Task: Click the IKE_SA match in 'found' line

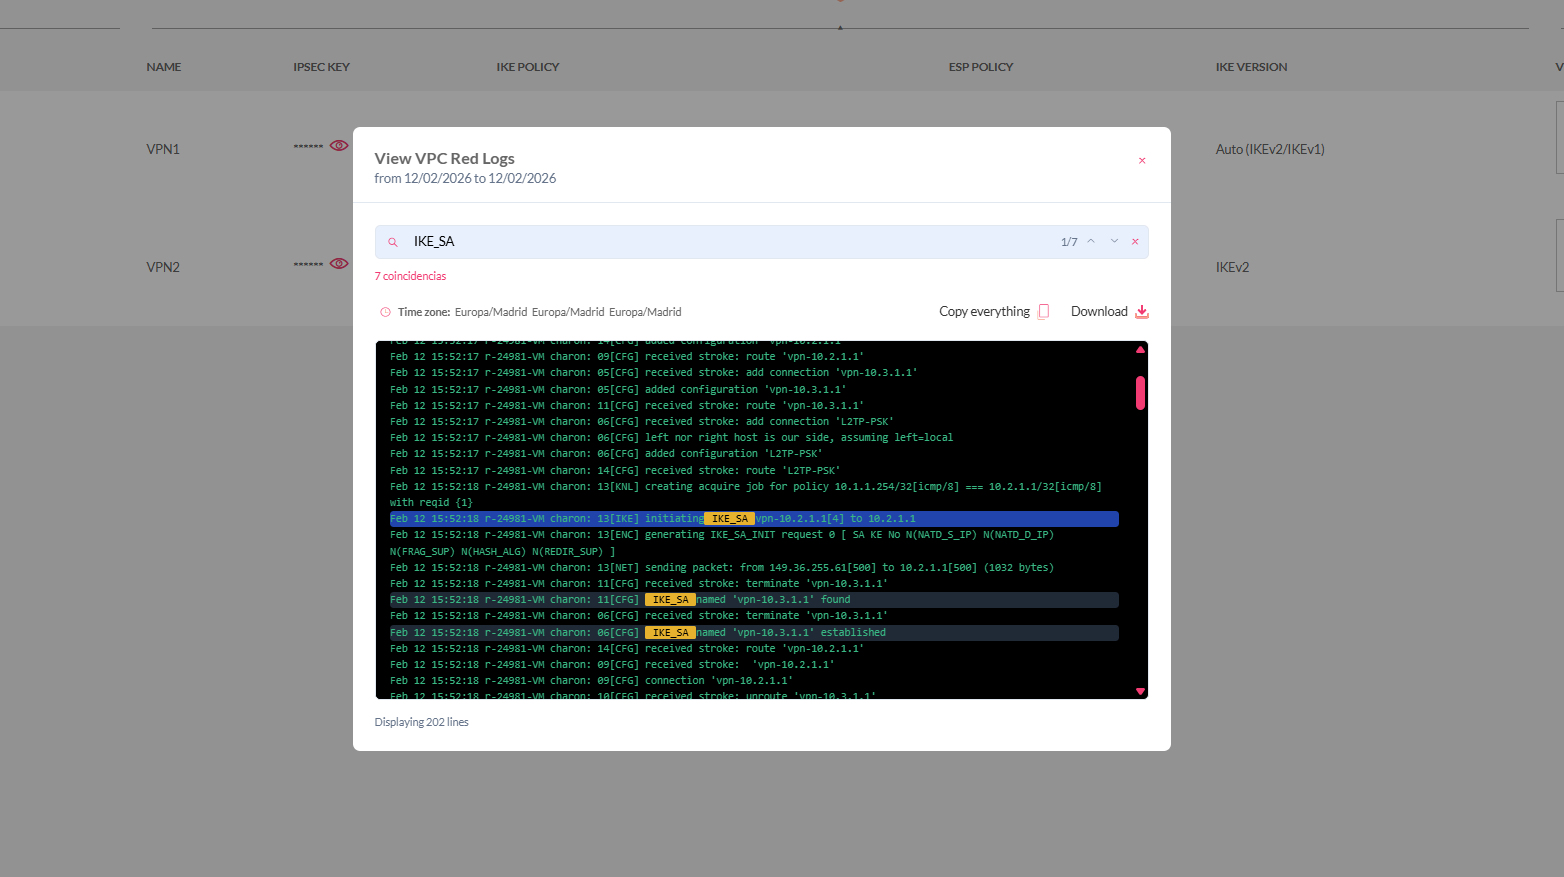Action: coord(670,600)
